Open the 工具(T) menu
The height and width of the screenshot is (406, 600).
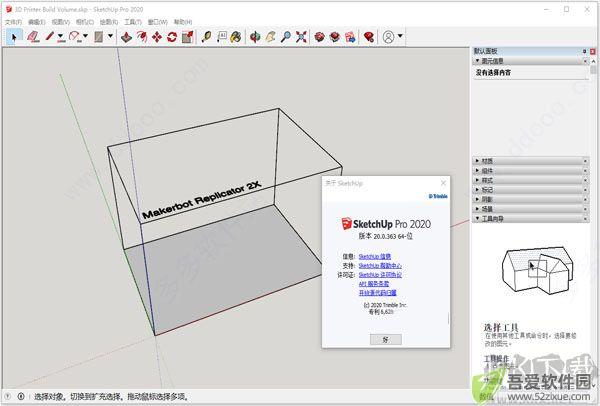tap(133, 22)
